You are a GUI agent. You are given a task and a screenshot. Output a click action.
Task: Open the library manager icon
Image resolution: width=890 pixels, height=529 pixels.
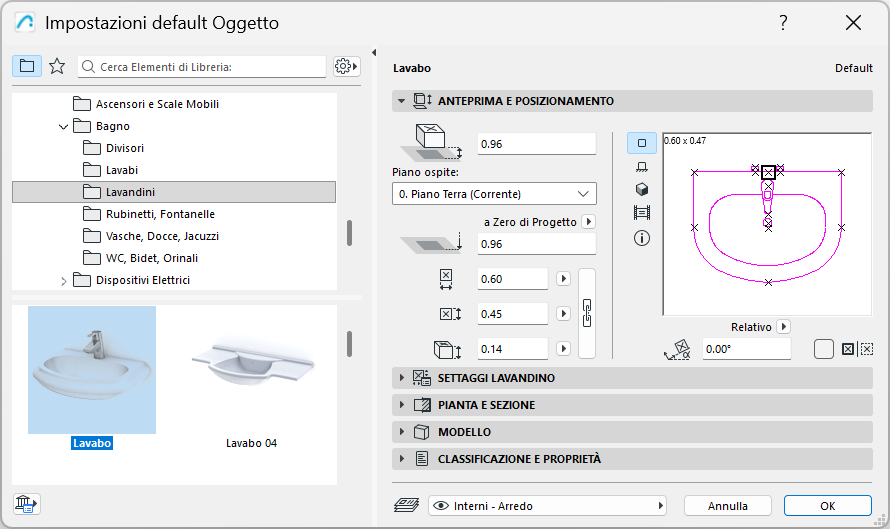pyautogui.click(x=26, y=505)
